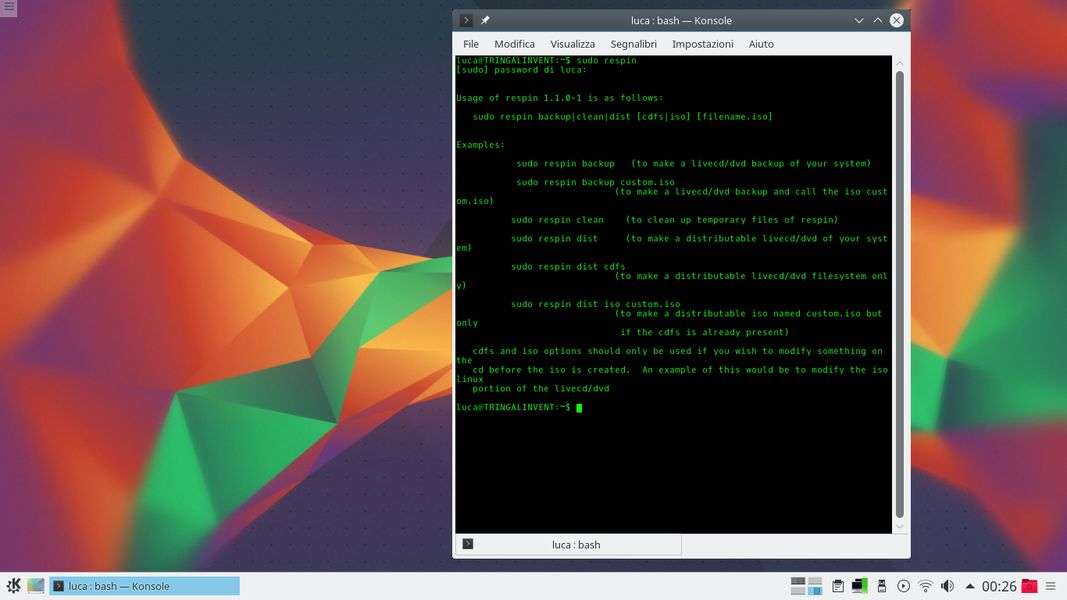
Task: Open the Impostazioni menu
Action: (703, 44)
